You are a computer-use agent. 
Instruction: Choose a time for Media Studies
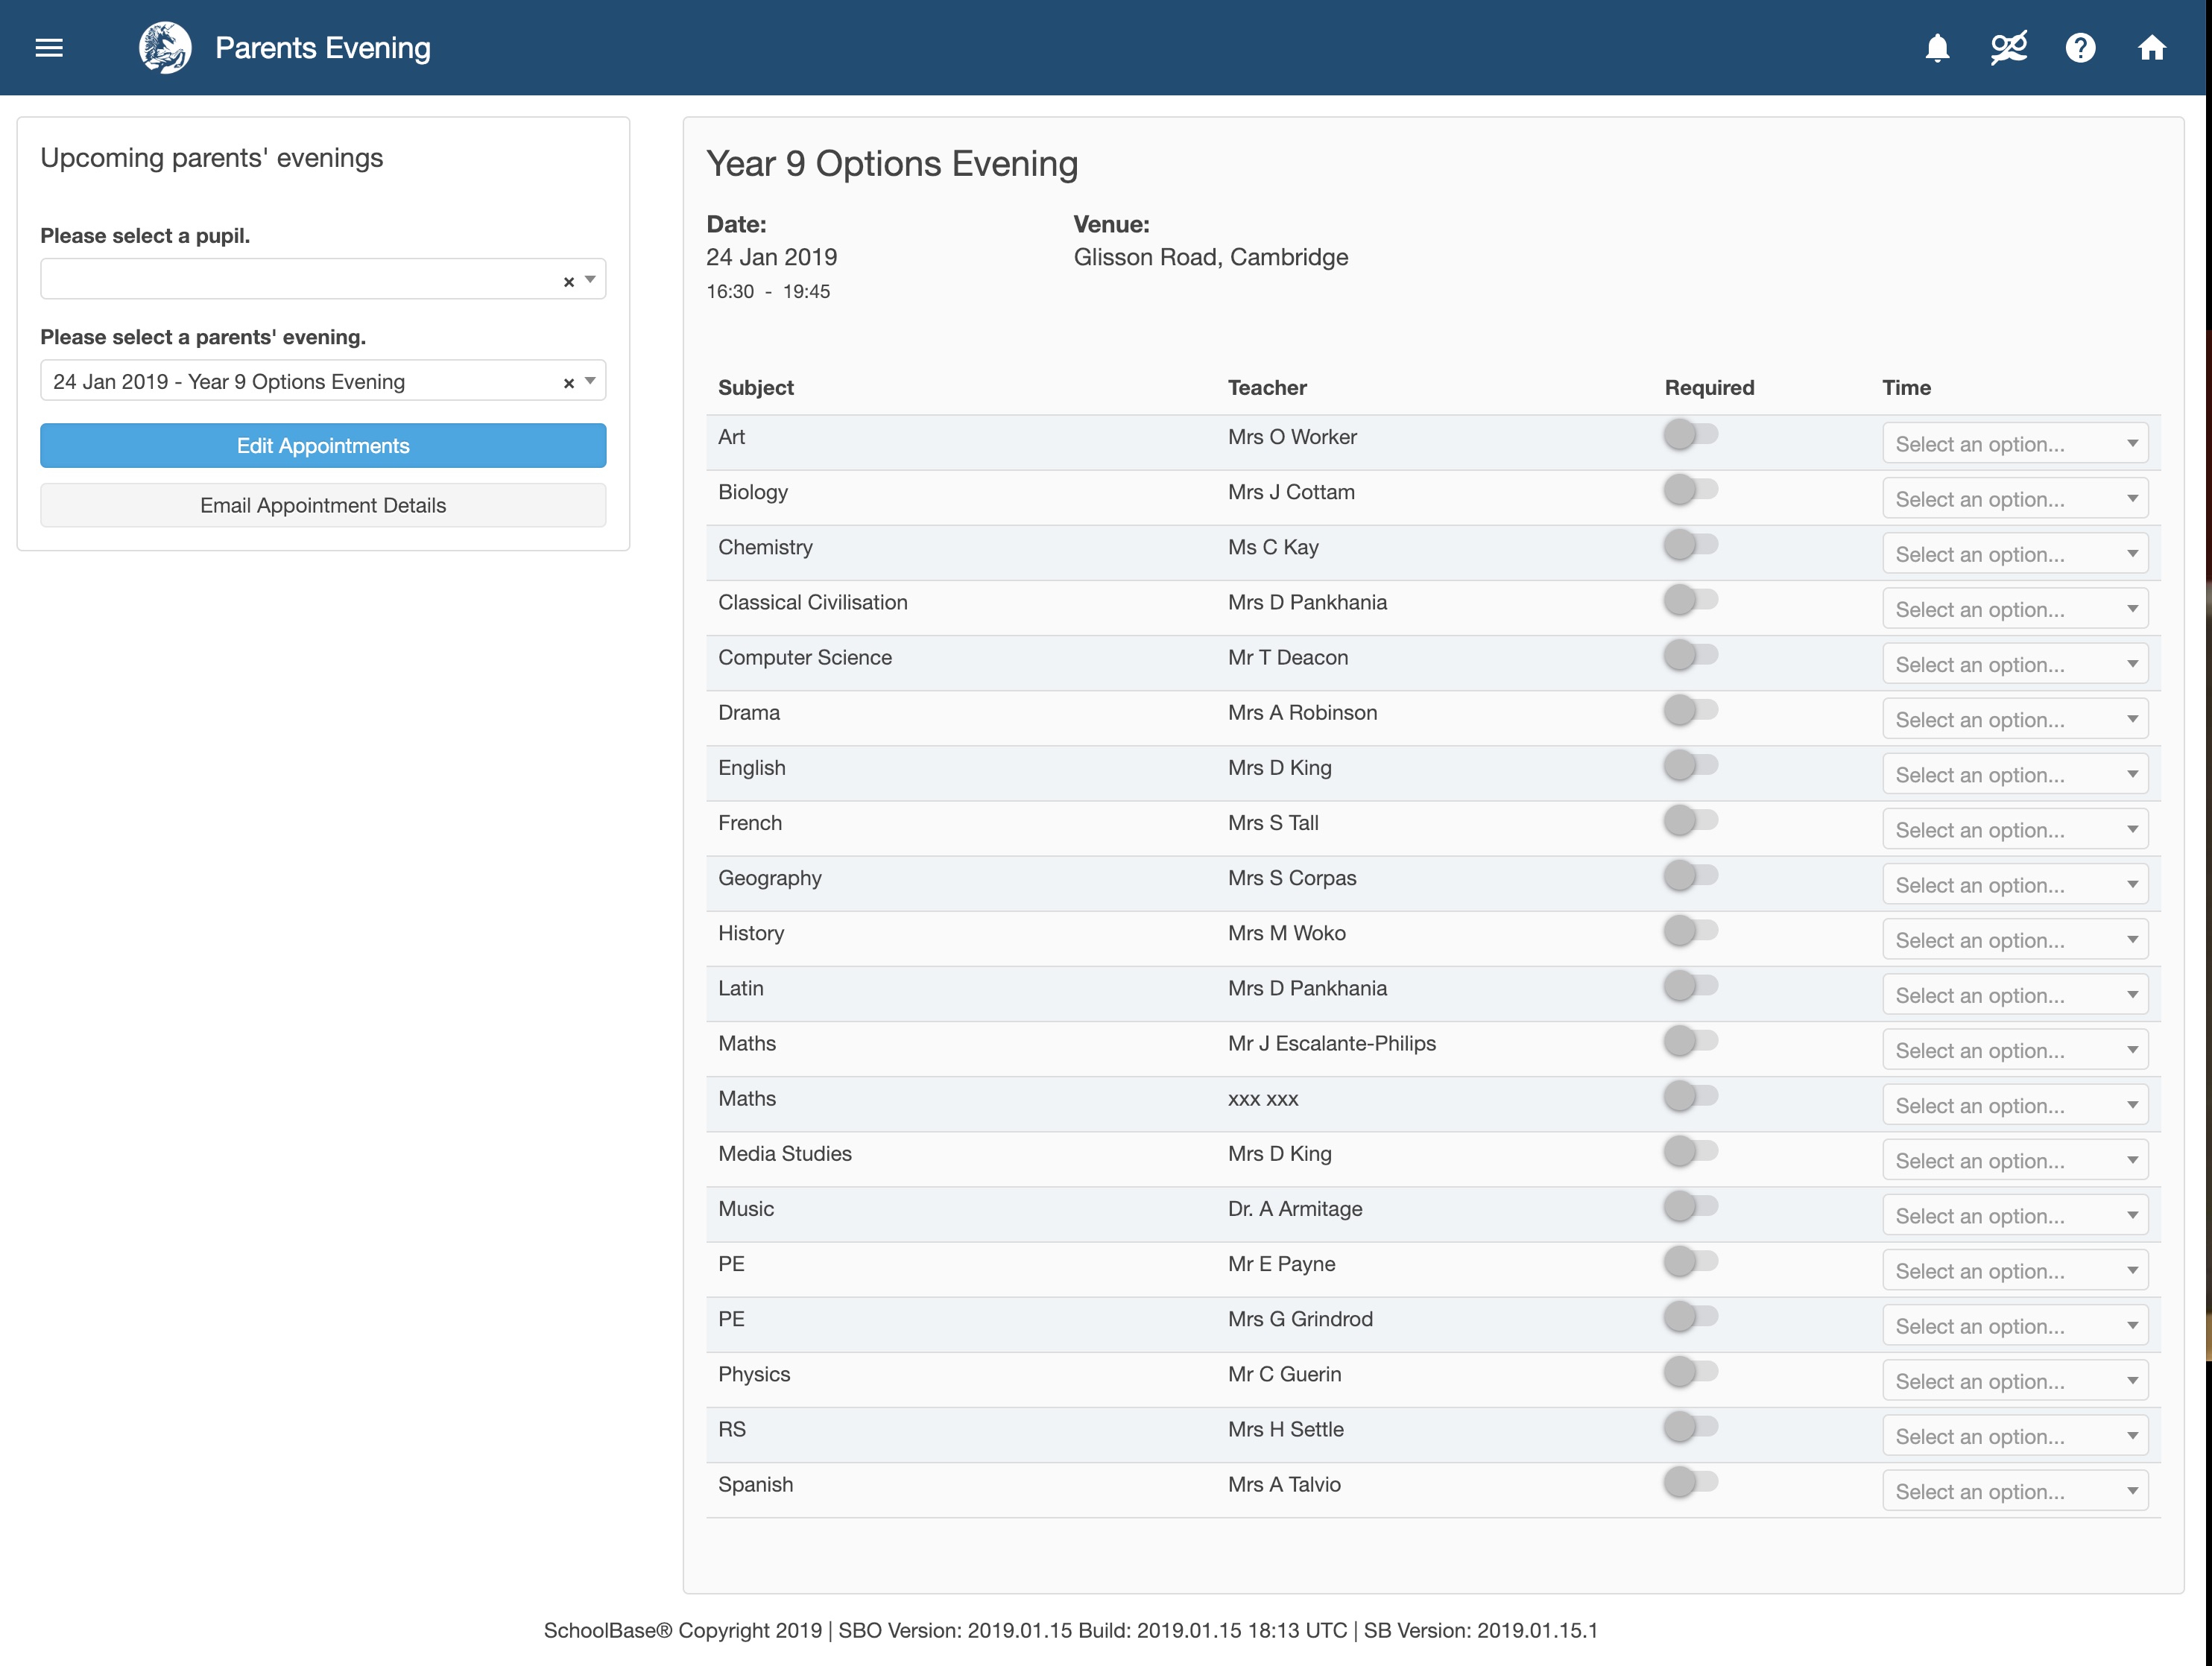click(2015, 1160)
